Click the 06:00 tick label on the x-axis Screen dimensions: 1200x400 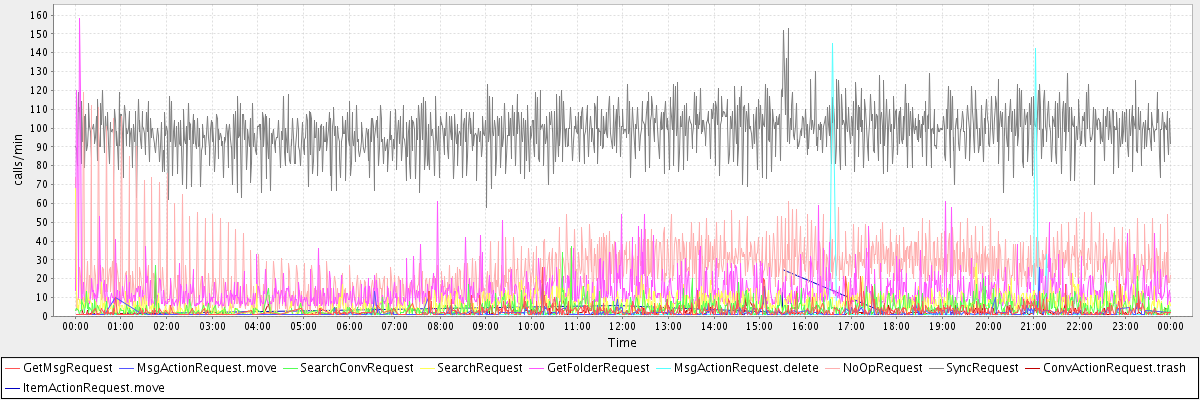pyautogui.click(x=349, y=326)
